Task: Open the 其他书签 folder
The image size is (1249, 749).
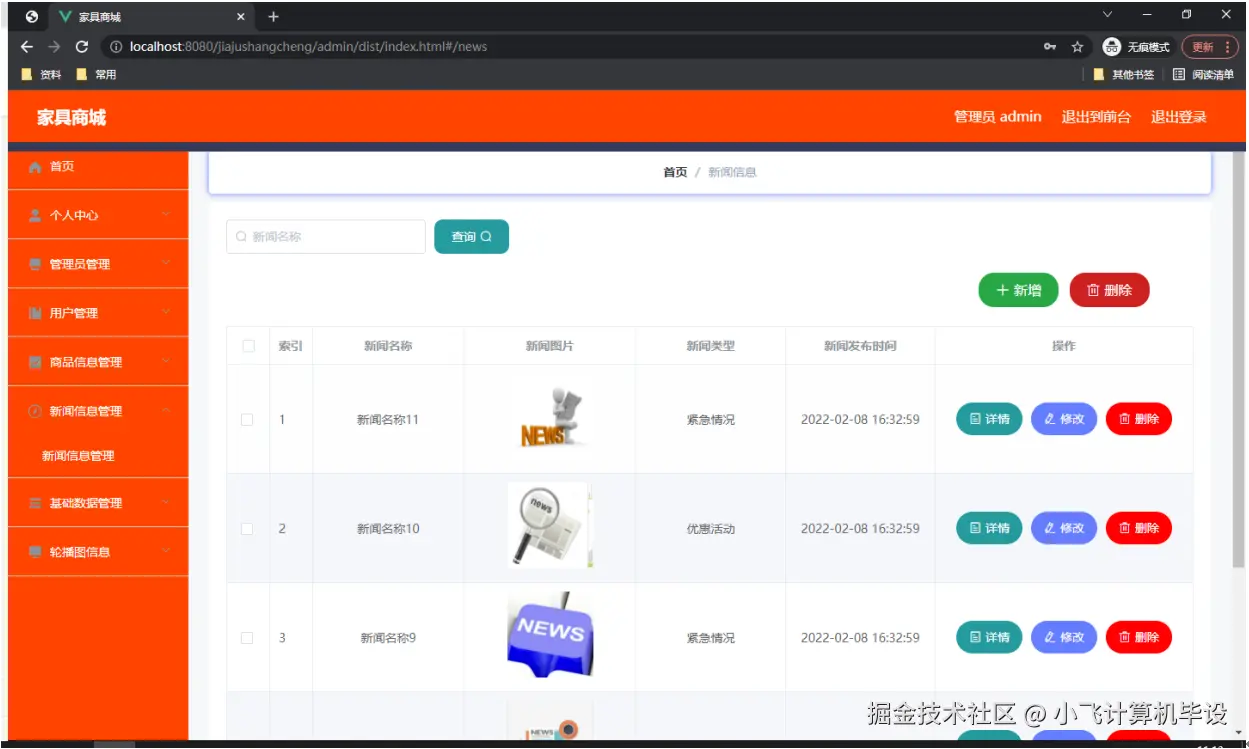Action: point(1124,74)
